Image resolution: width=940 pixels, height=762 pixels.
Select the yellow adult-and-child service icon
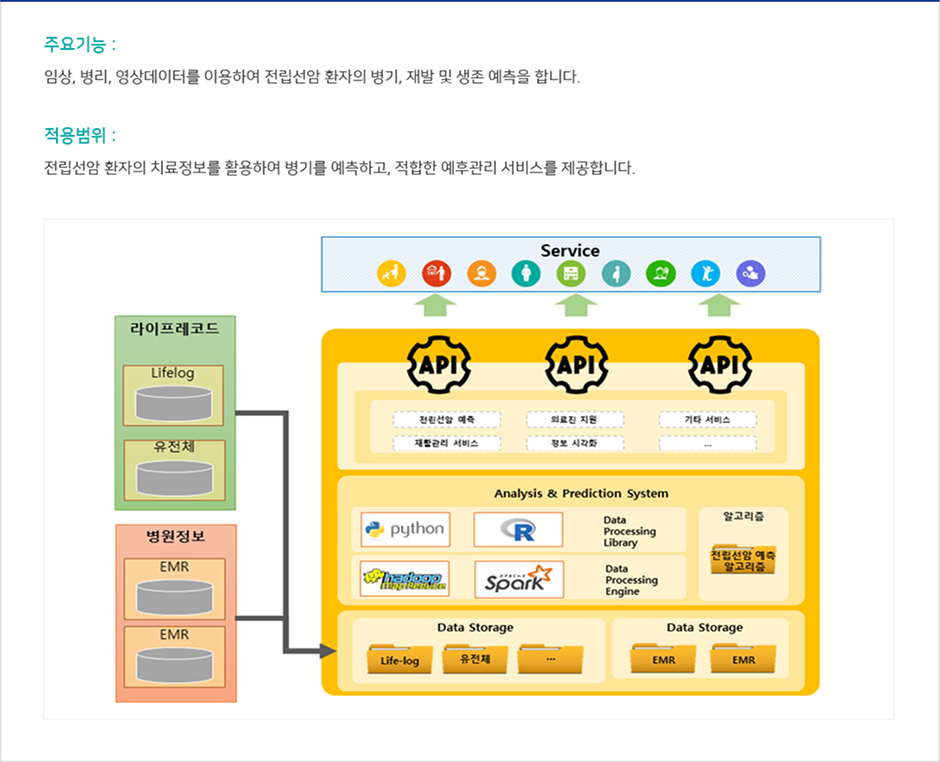point(391,273)
